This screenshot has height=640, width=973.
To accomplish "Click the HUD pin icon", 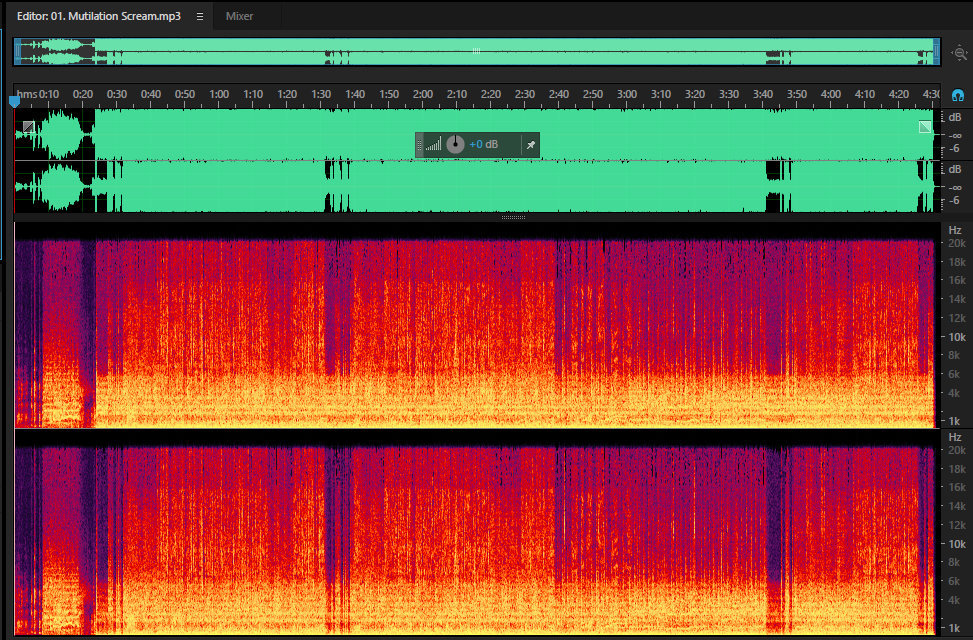I will coord(531,145).
